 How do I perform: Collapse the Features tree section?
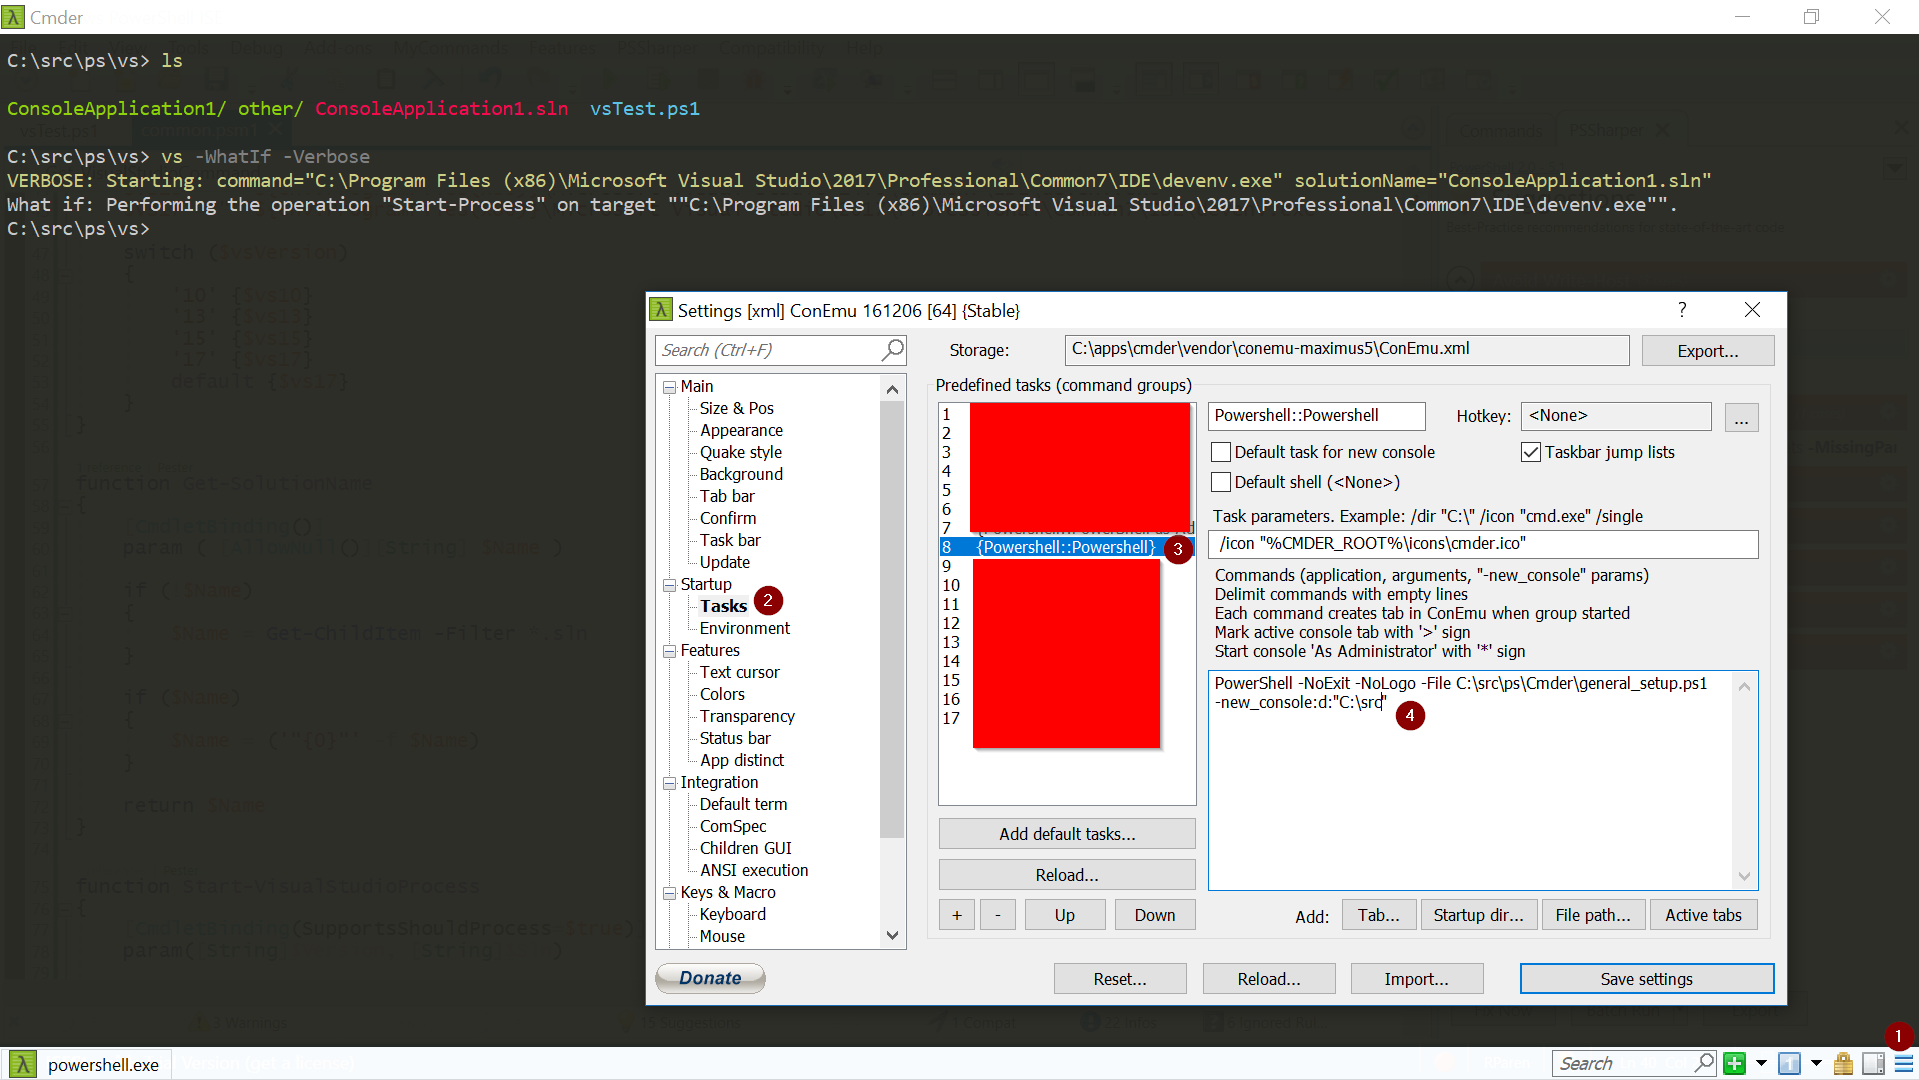669,651
